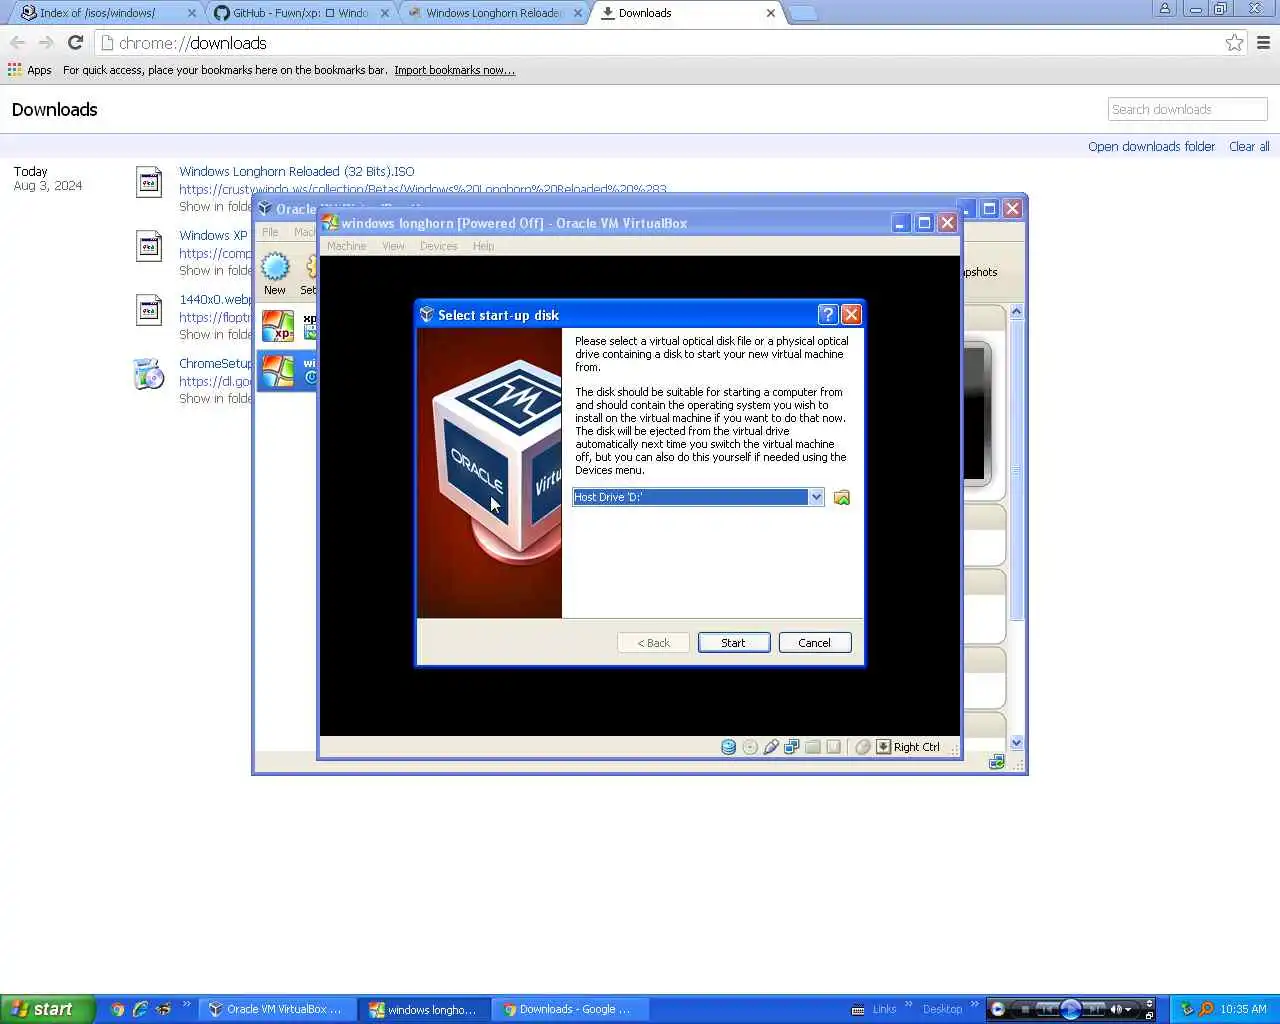Open the Windows Start menu
The height and width of the screenshot is (1024, 1280).
click(x=47, y=1009)
